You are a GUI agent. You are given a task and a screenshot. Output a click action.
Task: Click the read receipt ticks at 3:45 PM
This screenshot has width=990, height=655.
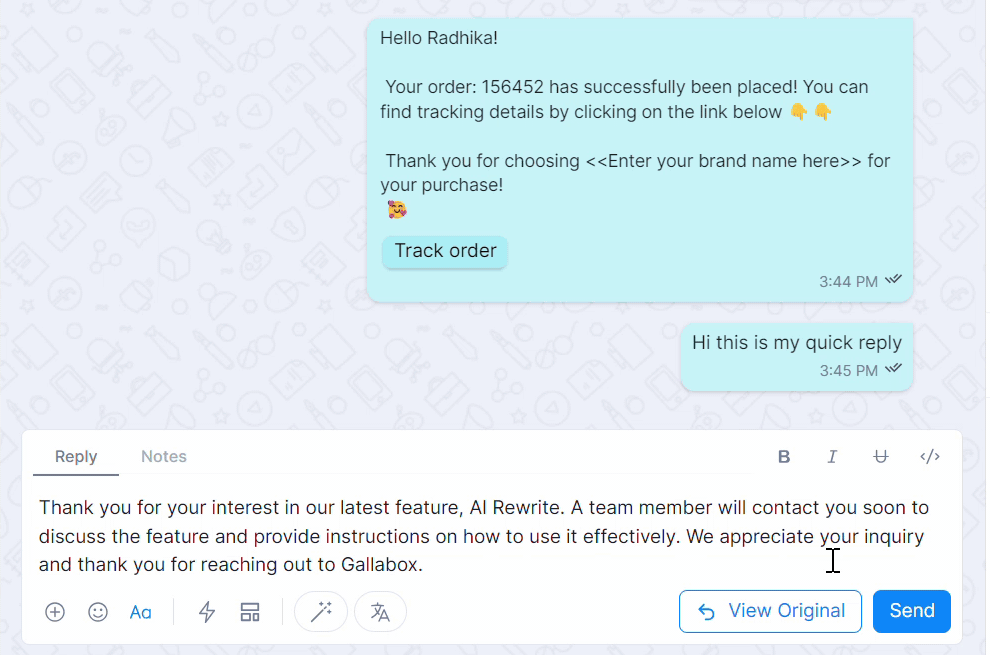893,370
